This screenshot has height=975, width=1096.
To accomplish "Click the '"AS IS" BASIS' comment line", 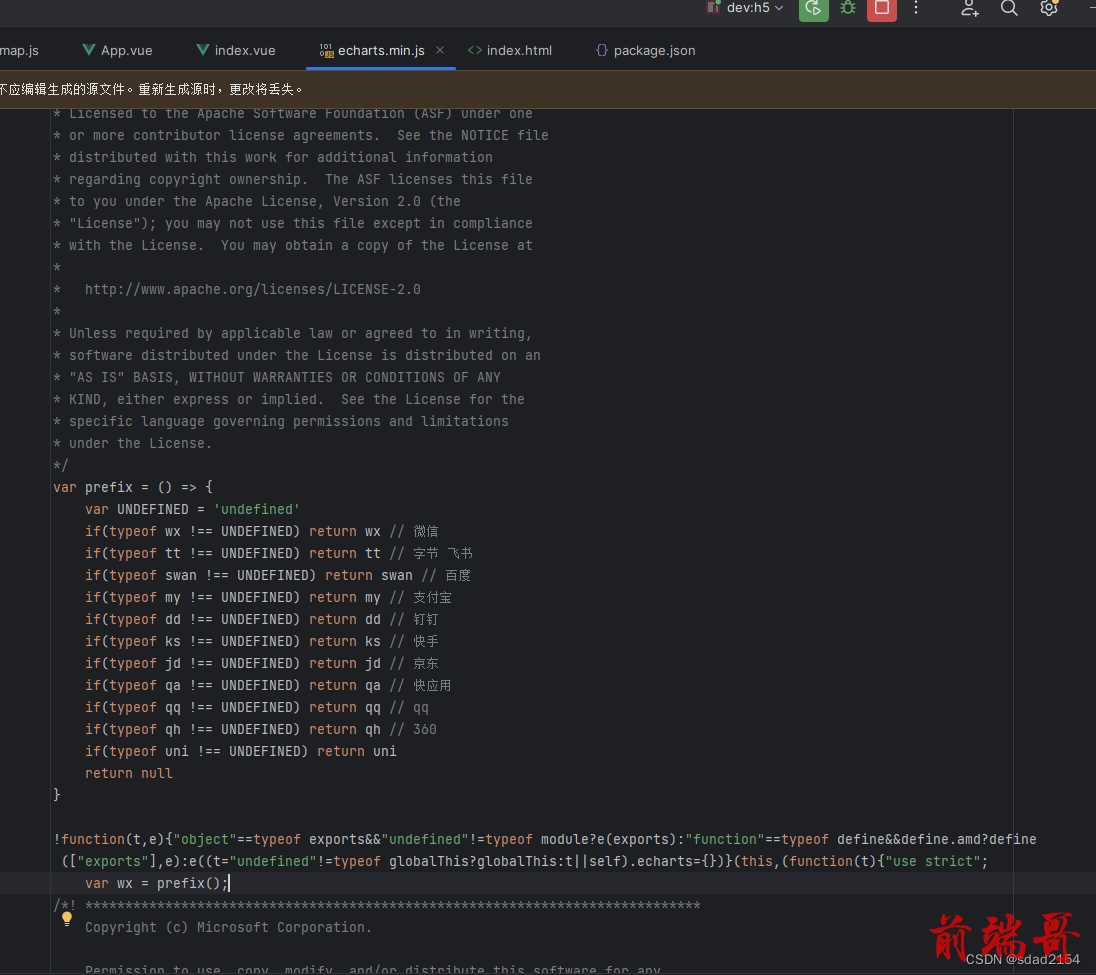I will point(277,377).
